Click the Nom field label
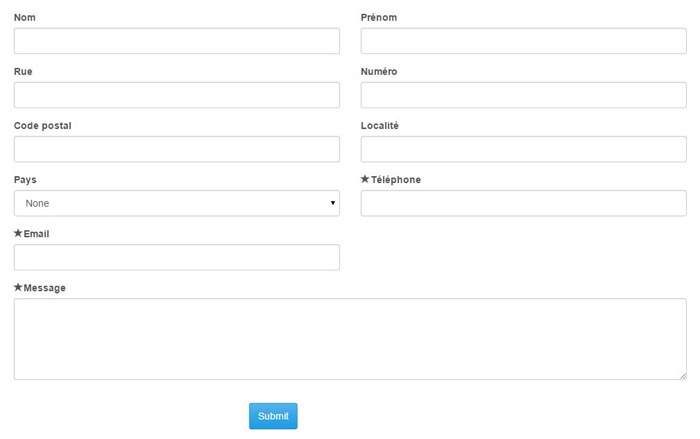This screenshot has height=439, width=700. pos(25,17)
